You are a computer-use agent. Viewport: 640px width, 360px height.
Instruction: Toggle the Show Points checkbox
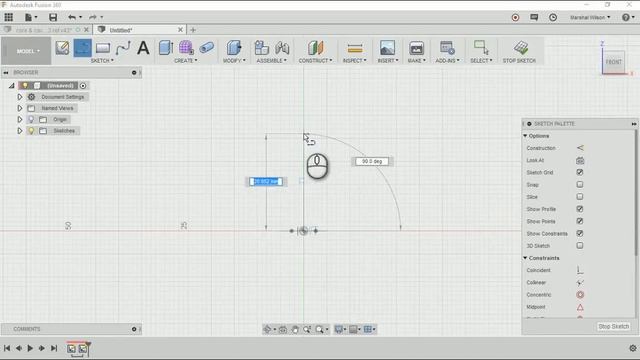point(580,221)
